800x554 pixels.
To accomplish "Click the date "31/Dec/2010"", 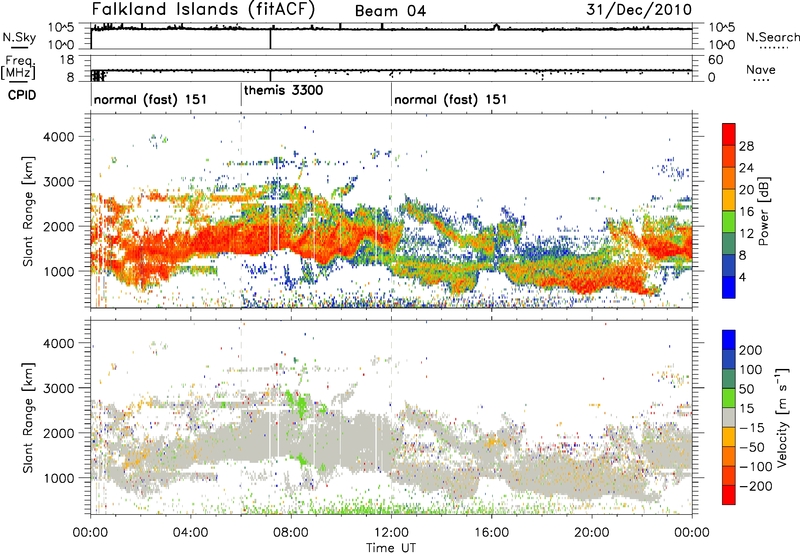I will click(x=639, y=10).
